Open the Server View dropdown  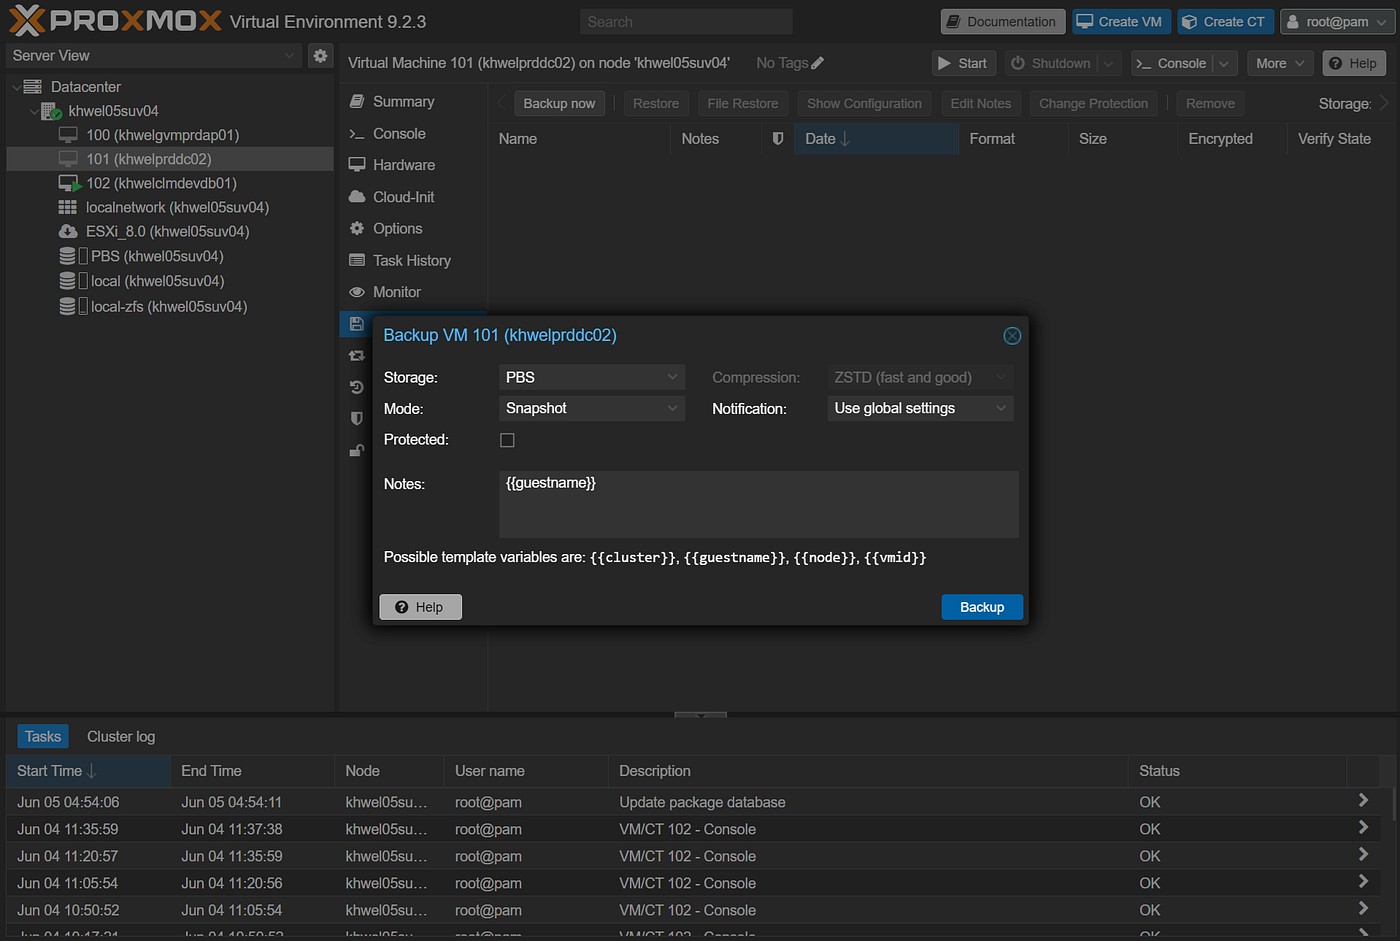(x=154, y=56)
